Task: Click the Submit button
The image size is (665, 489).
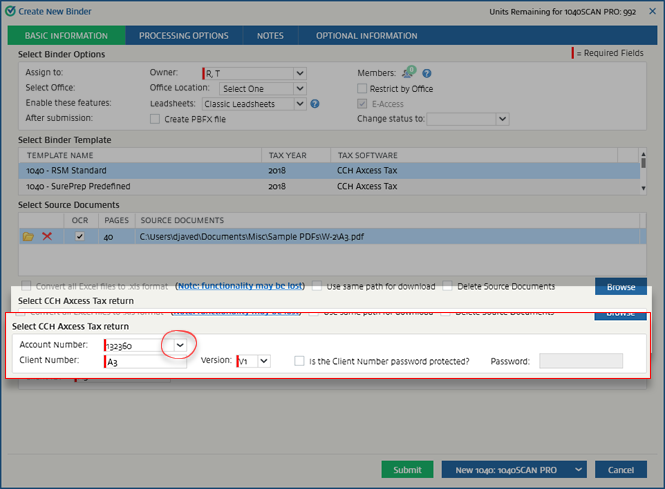Action: 407,470
